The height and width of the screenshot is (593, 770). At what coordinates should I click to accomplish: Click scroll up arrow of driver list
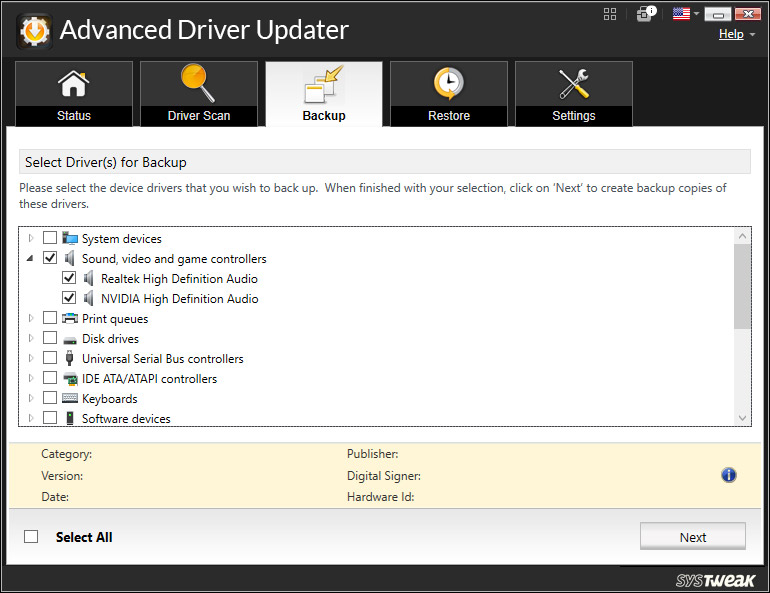(x=742, y=236)
